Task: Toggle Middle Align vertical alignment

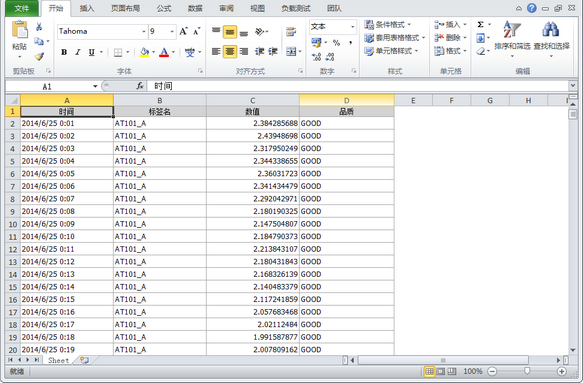Action: tap(230, 32)
